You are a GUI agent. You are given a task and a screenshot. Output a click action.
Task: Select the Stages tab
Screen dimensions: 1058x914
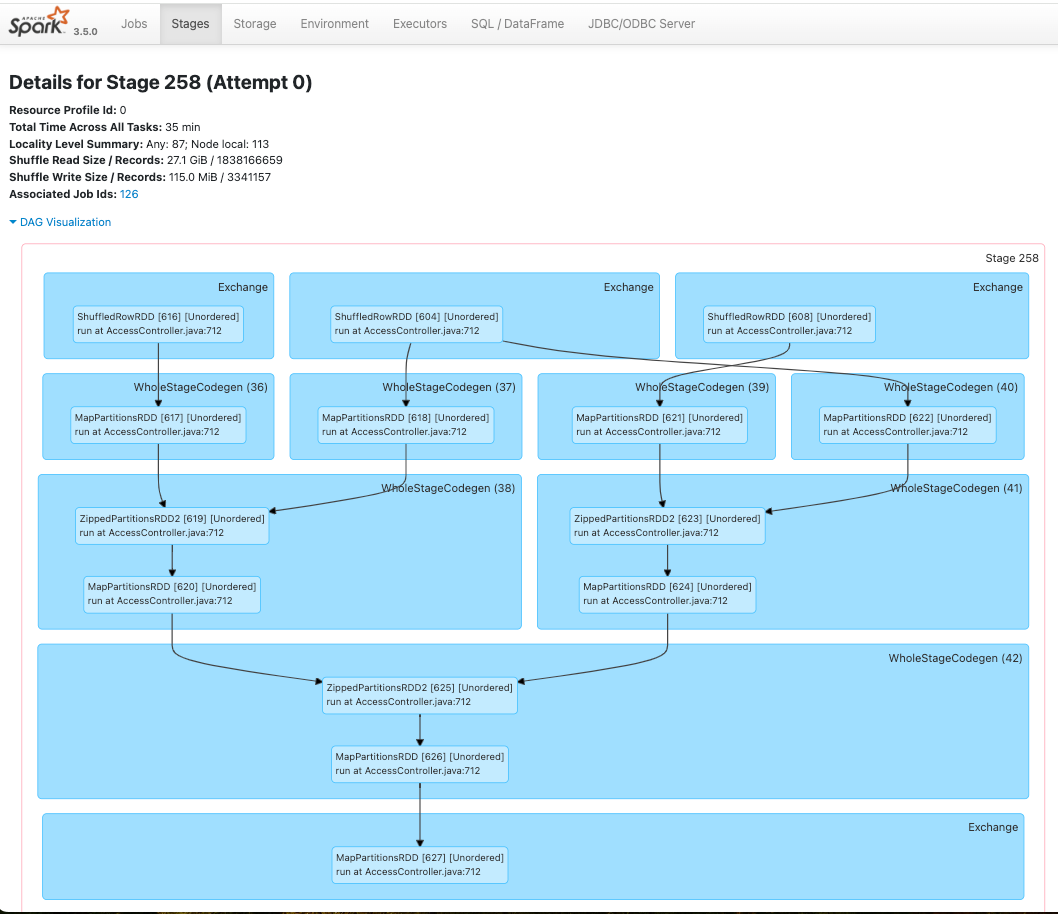coord(190,23)
